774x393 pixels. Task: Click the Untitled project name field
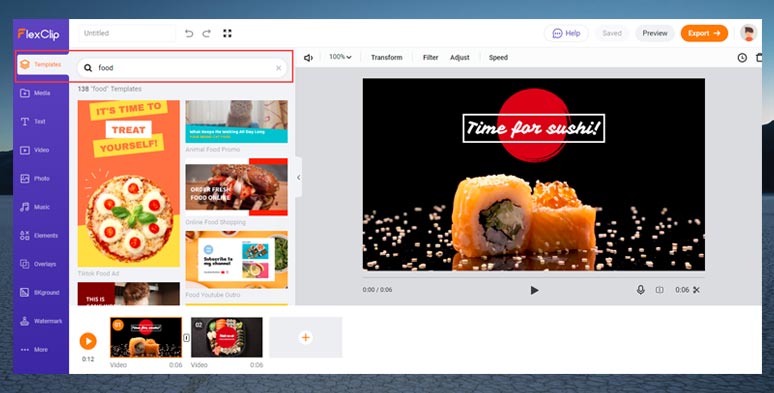[127, 33]
